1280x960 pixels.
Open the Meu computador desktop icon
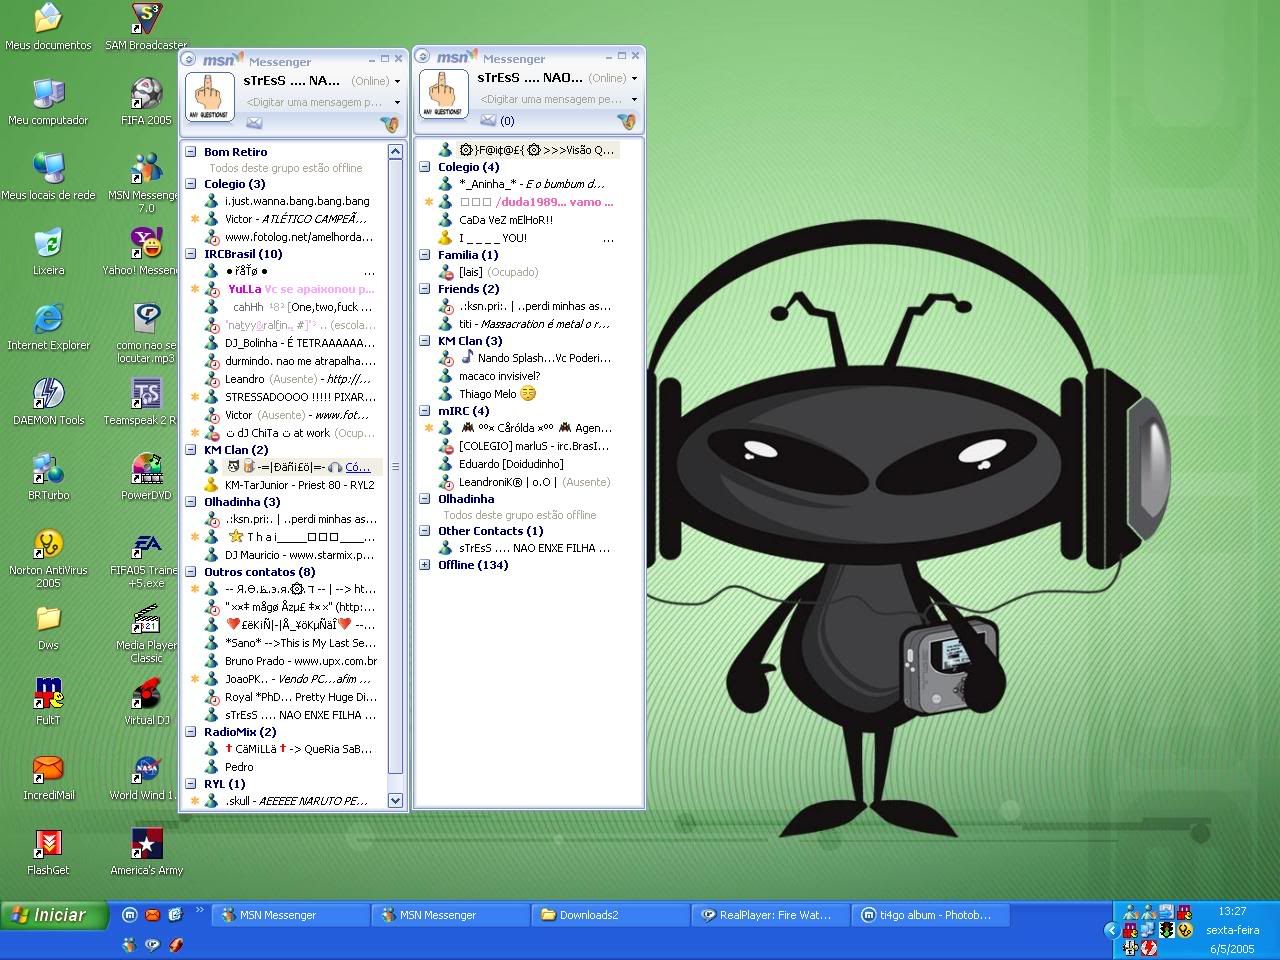pyautogui.click(x=48, y=102)
